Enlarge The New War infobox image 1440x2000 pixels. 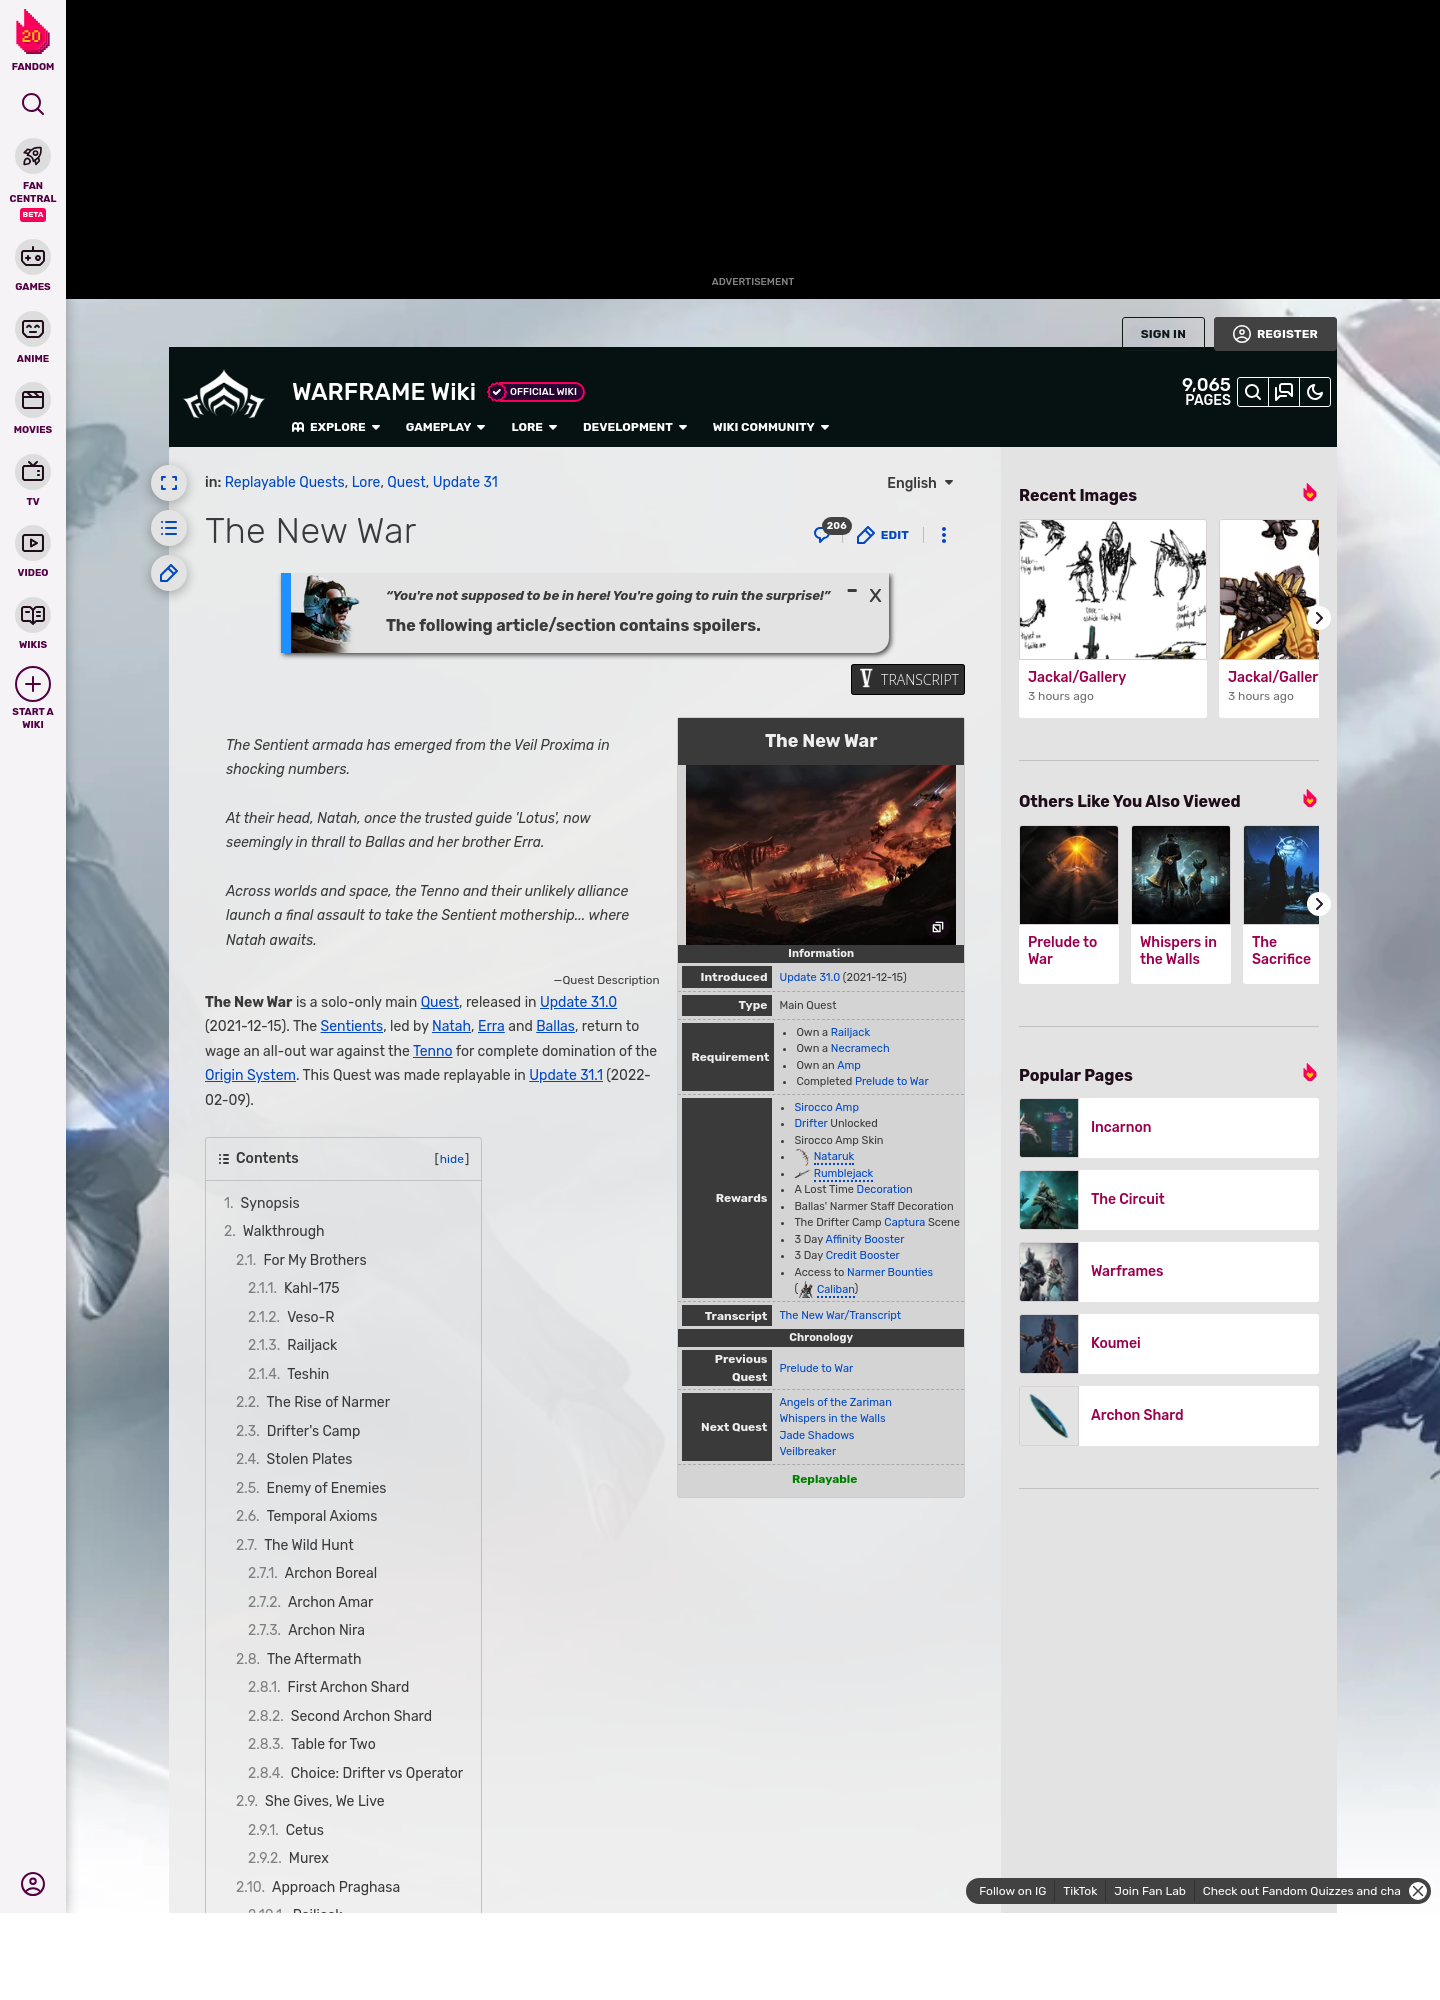[938, 928]
